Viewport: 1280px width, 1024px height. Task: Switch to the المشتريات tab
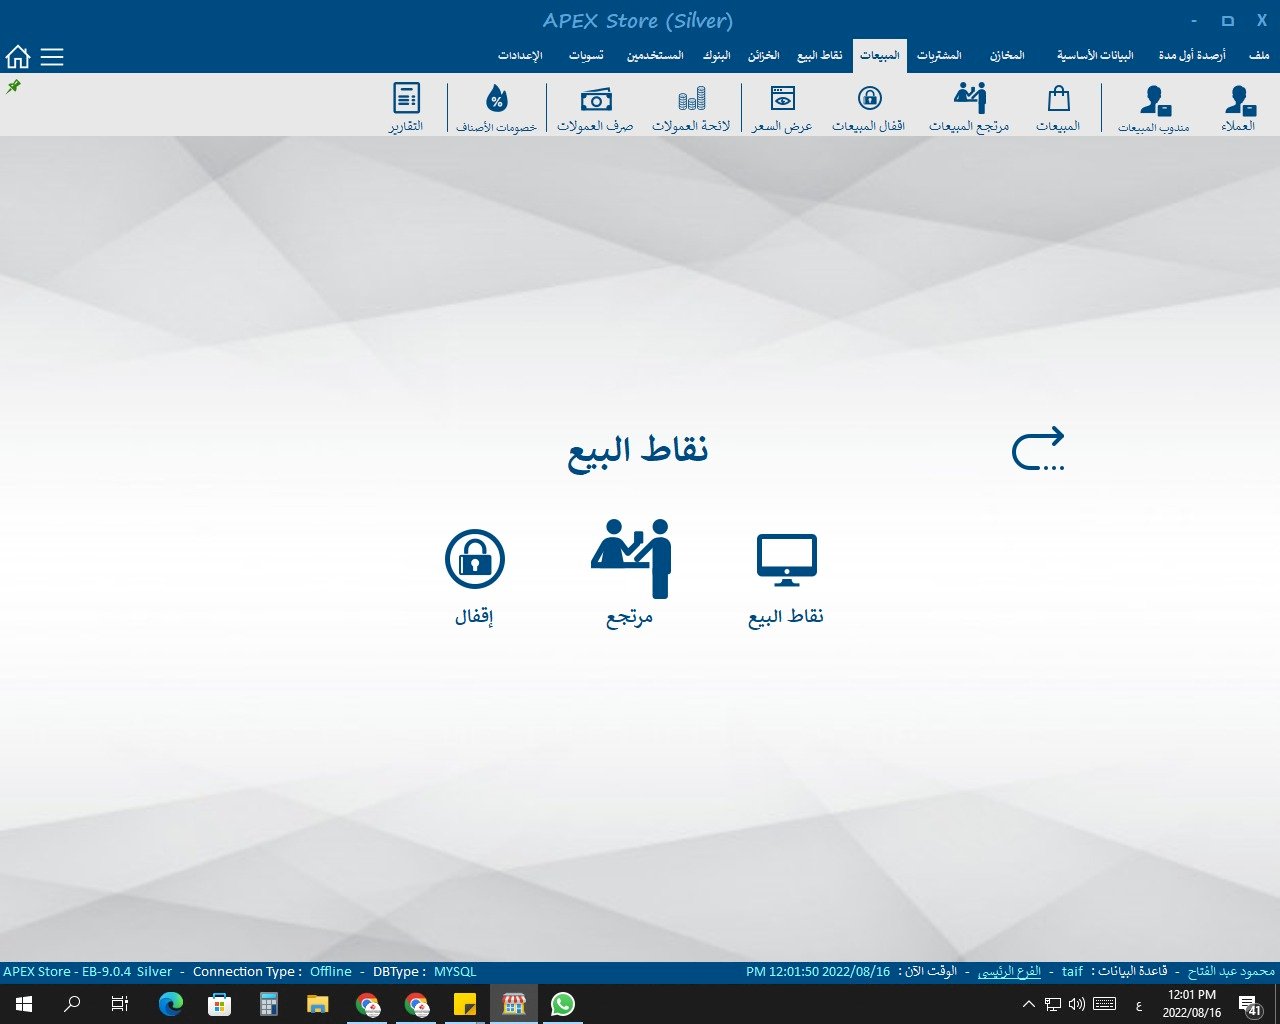pyautogui.click(x=939, y=56)
